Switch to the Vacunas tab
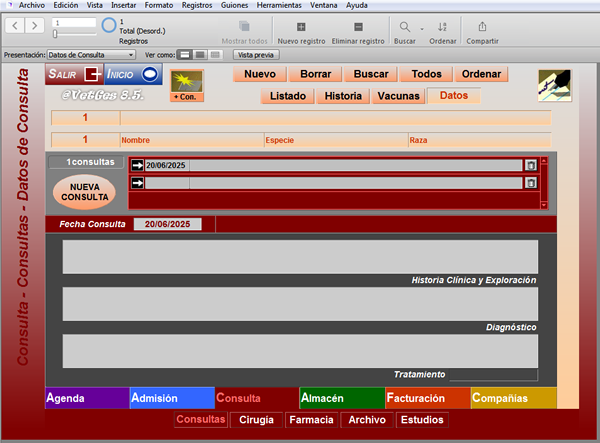Screen dimensions: 600x443 pyautogui.click(x=398, y=96)
